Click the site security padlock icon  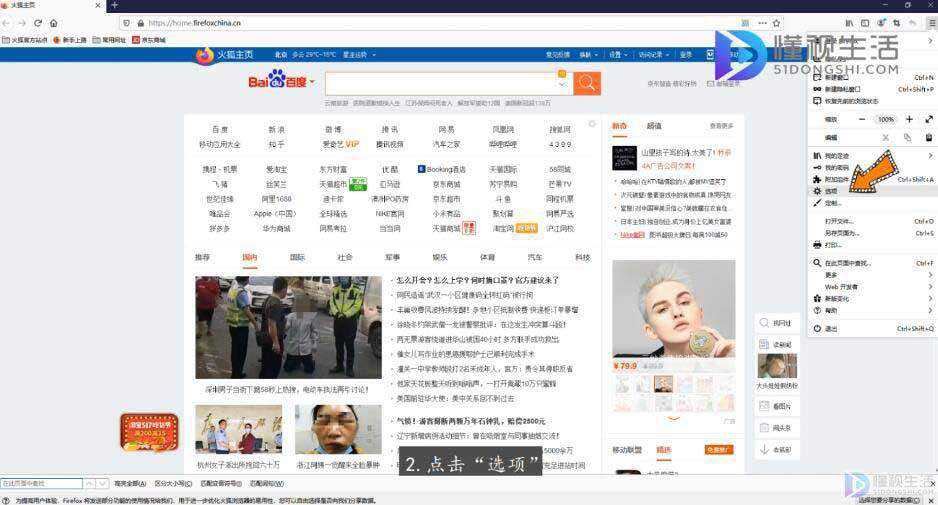(x=141, y=23)
